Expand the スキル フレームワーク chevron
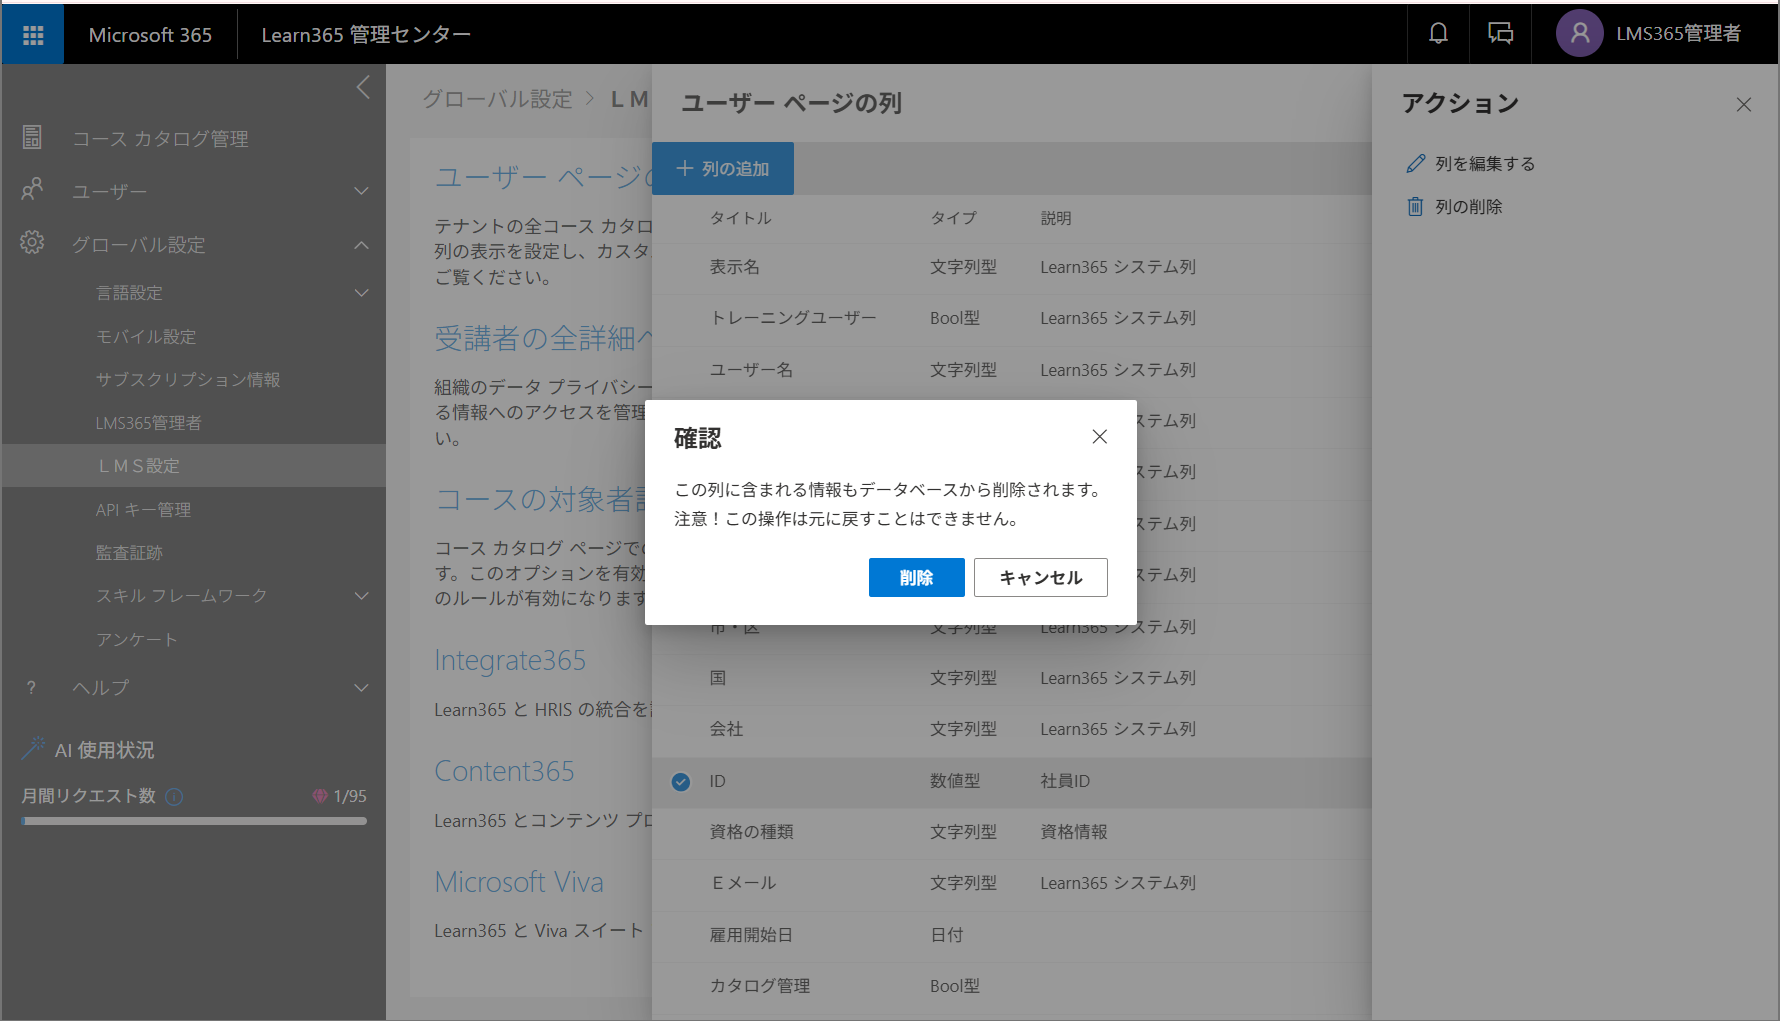Viewport: 1780px width, 1021px height. pos(362,596)
